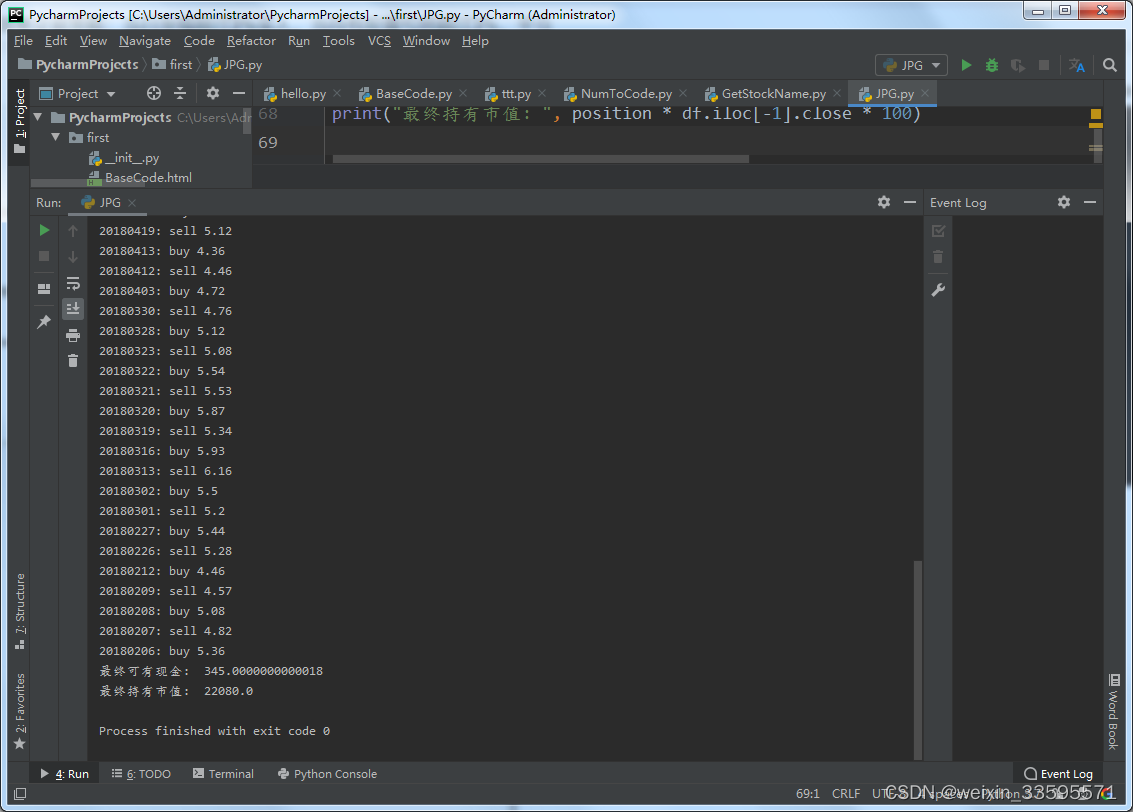Start debugging with the bug icon
Viewport: 1133px width, 812px height.
tap(992, 65)
